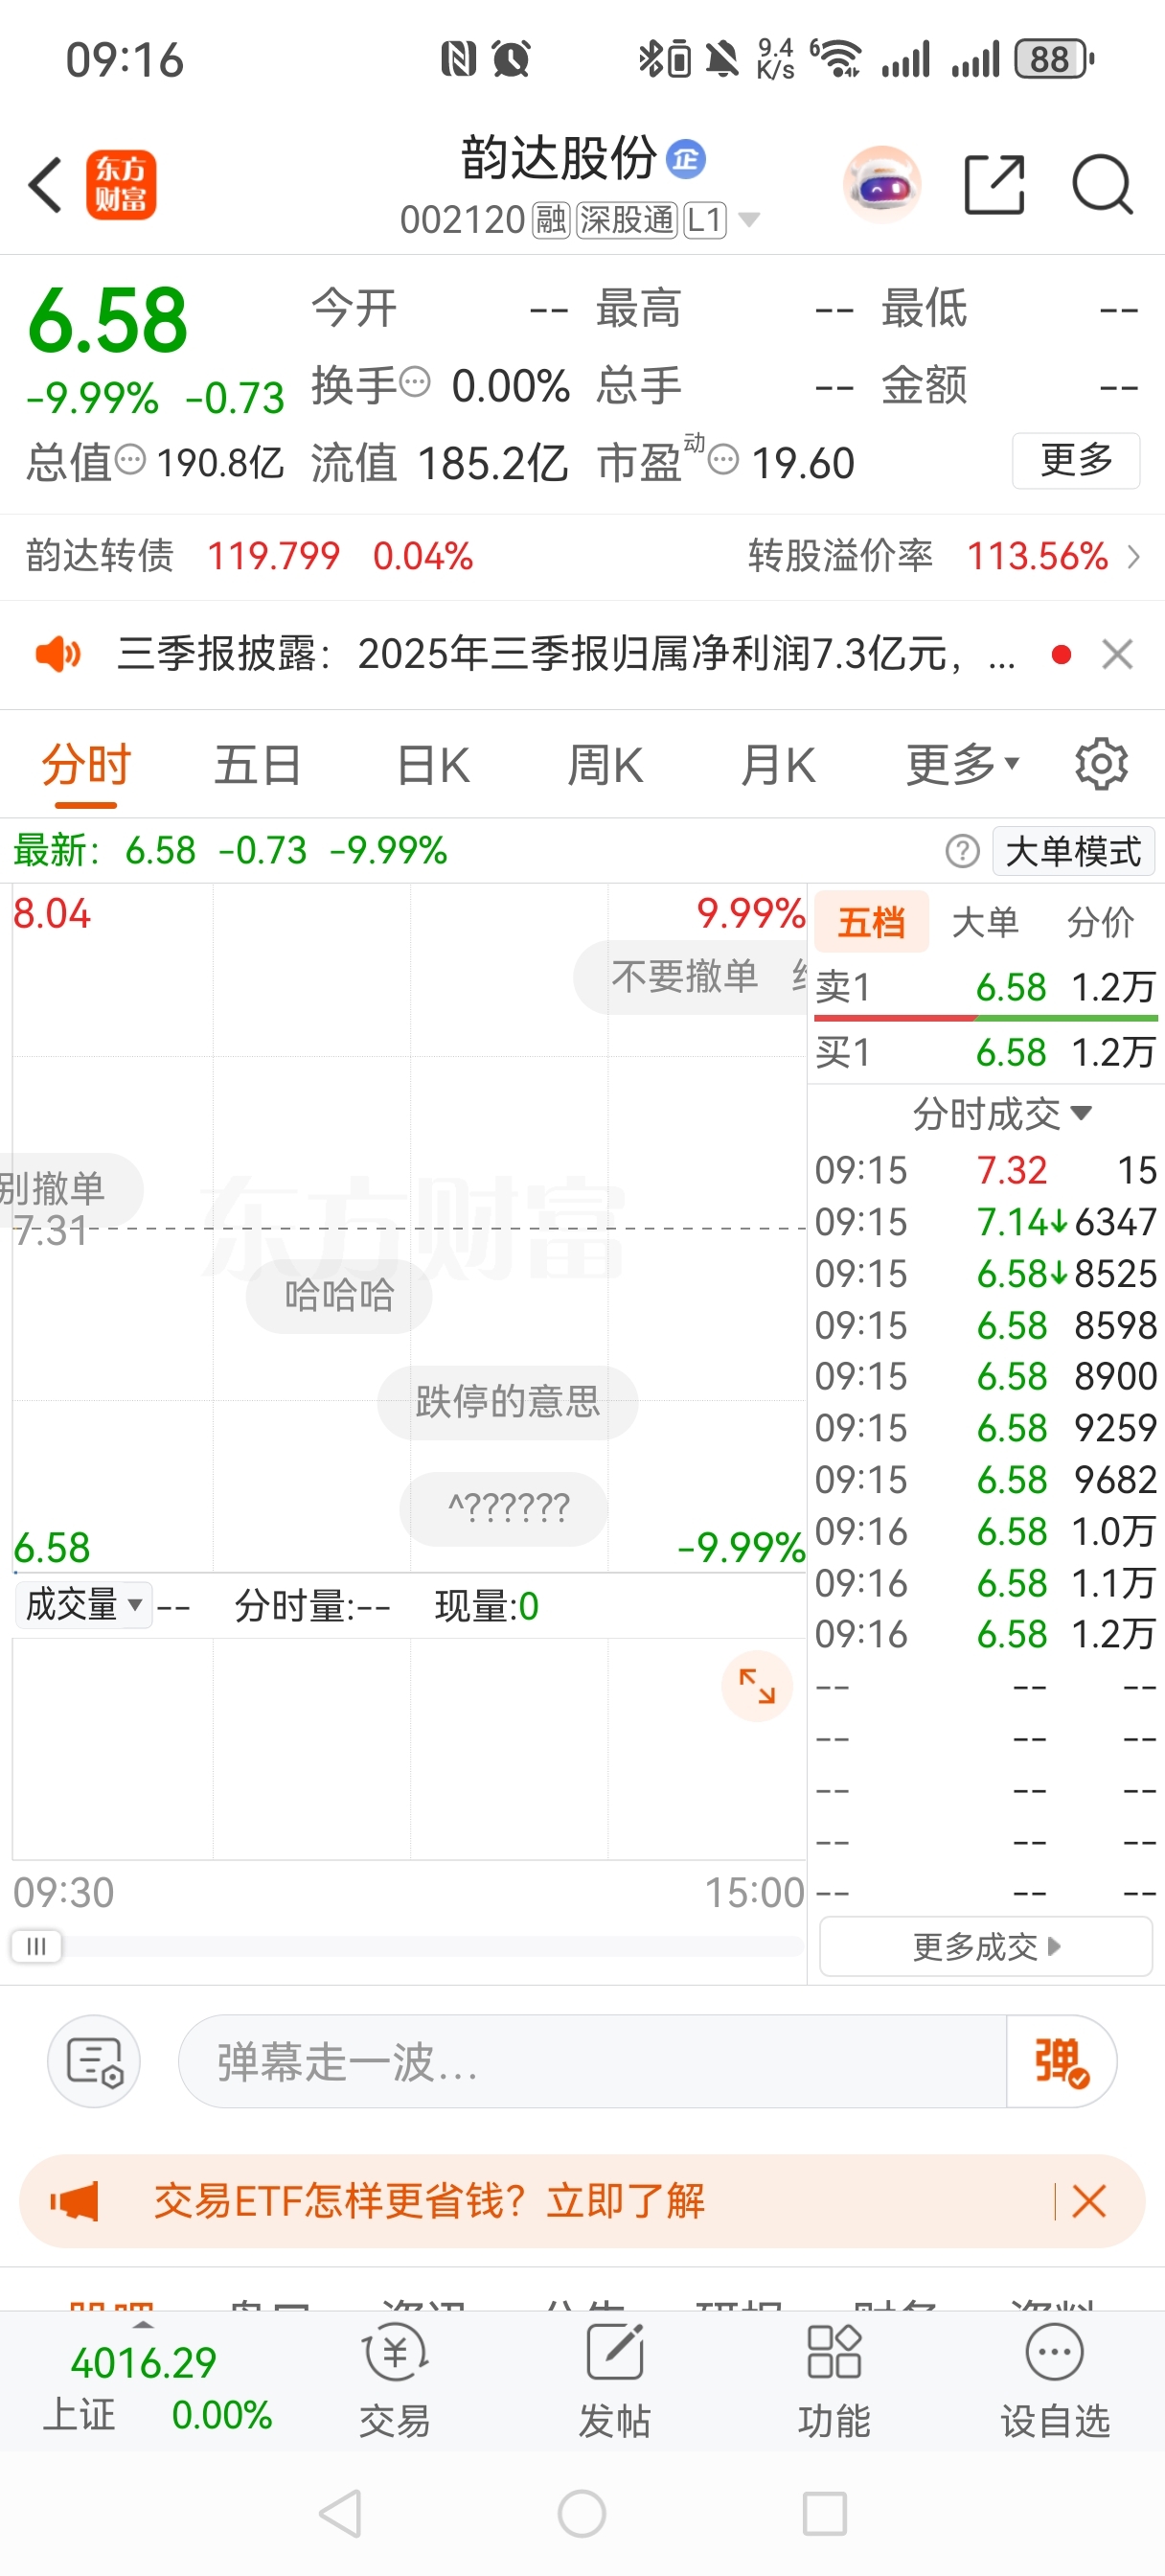Tap Android back navigation button
Screen dimensions: 1165x2576
[x=340, y=2513]
